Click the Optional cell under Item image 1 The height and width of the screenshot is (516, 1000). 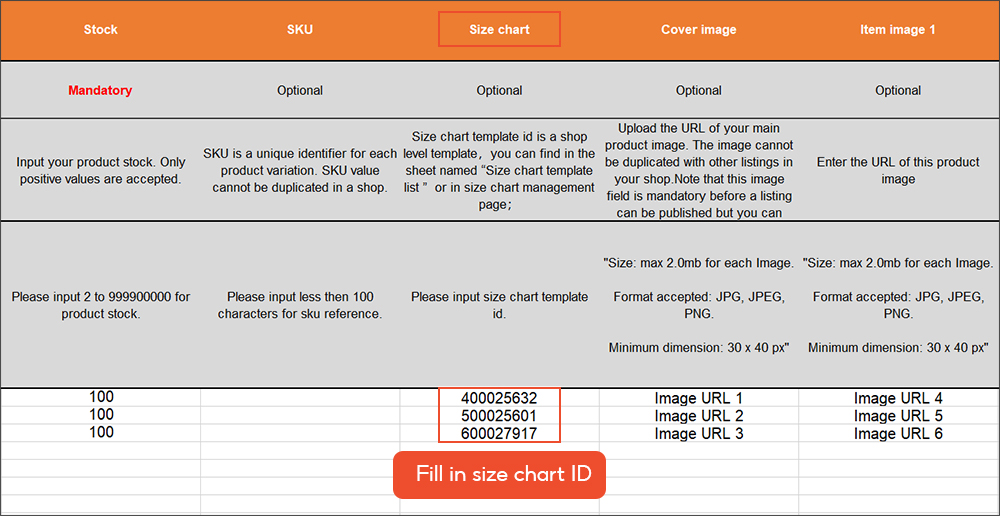(x=898, y=91)
